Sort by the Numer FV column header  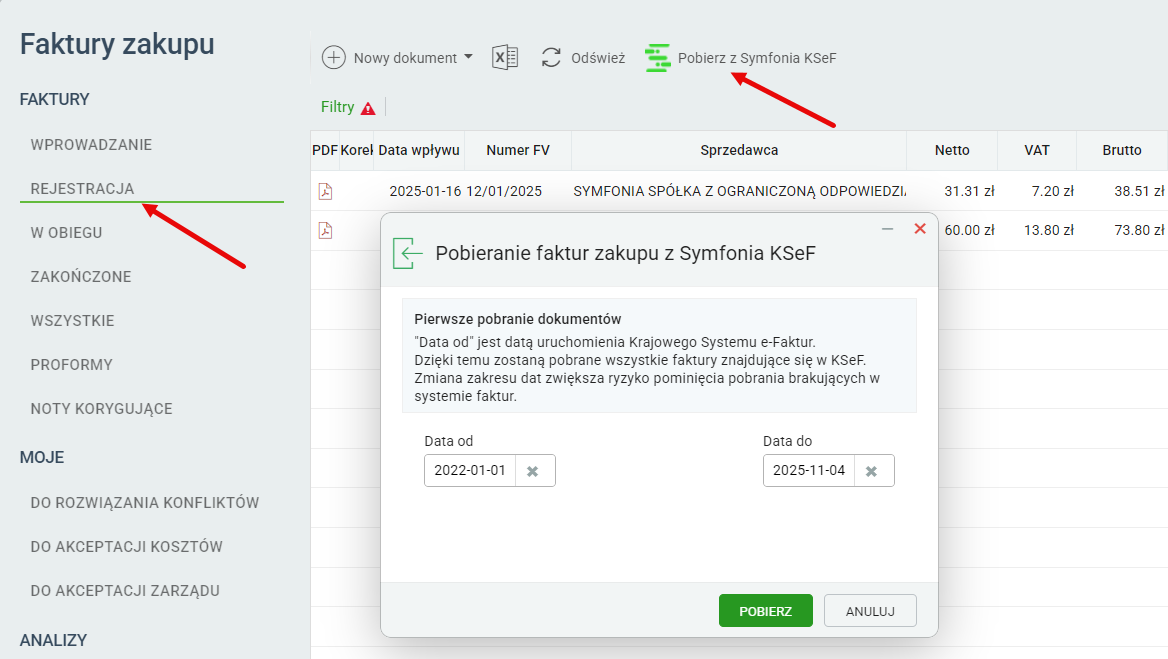(518, 150)
